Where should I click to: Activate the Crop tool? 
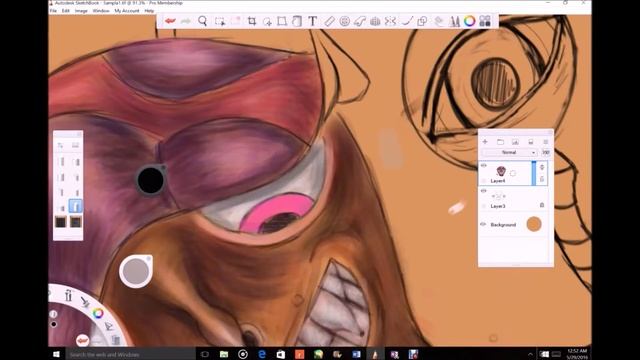252,21
